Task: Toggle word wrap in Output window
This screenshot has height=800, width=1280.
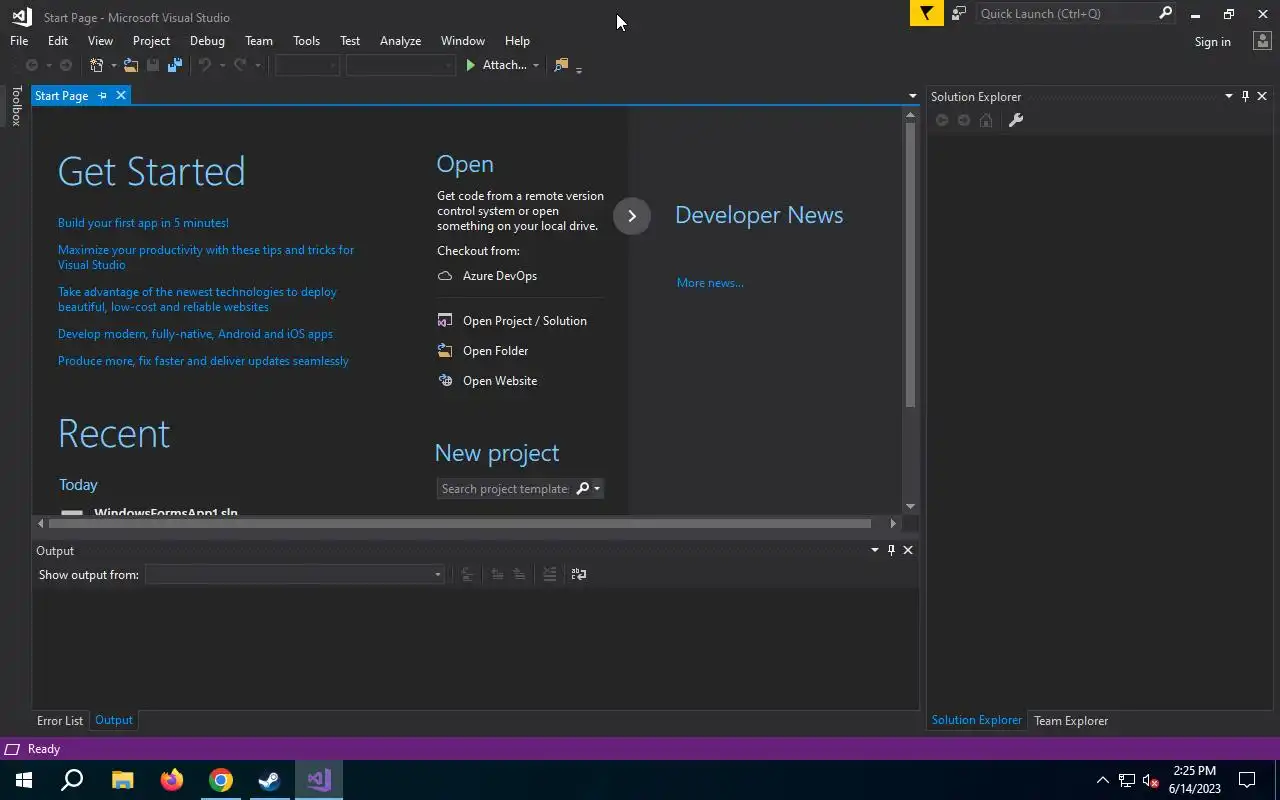Action: point(579,574)
